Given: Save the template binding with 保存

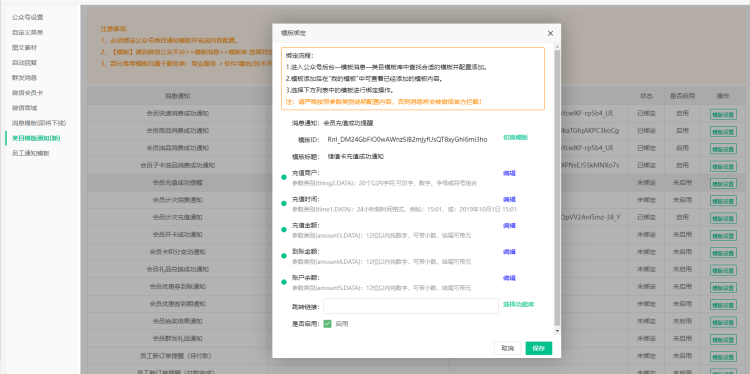Looking at the screenshot, I should 539,348.
